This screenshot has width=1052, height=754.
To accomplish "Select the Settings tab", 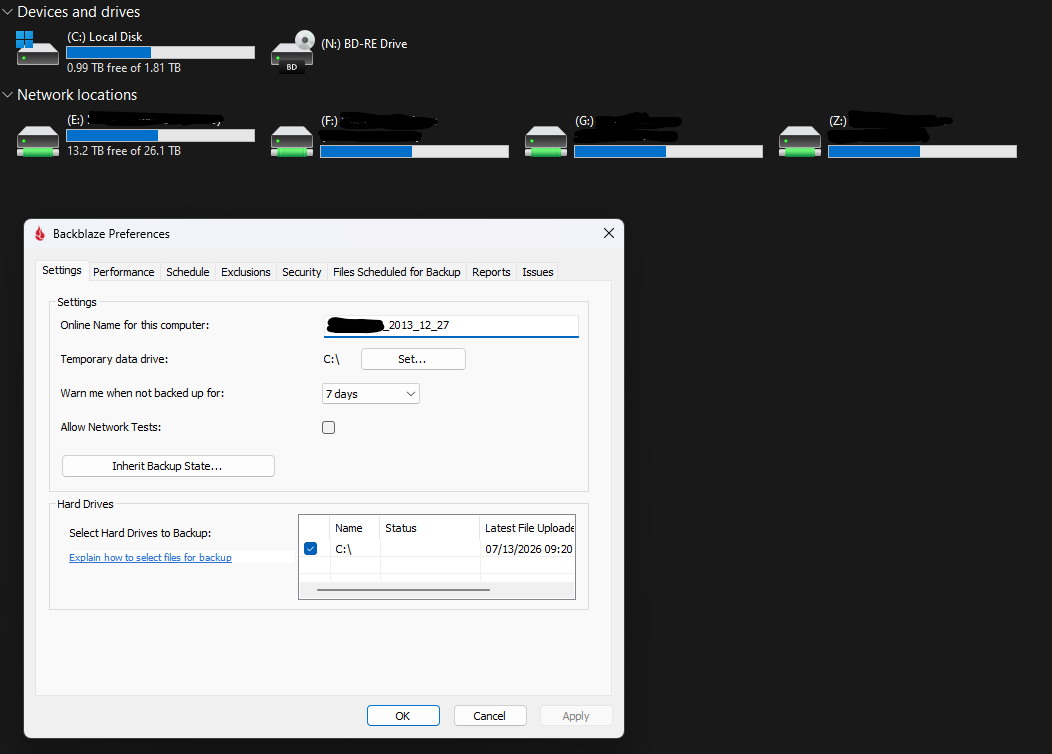I will (x=62, y=270).
